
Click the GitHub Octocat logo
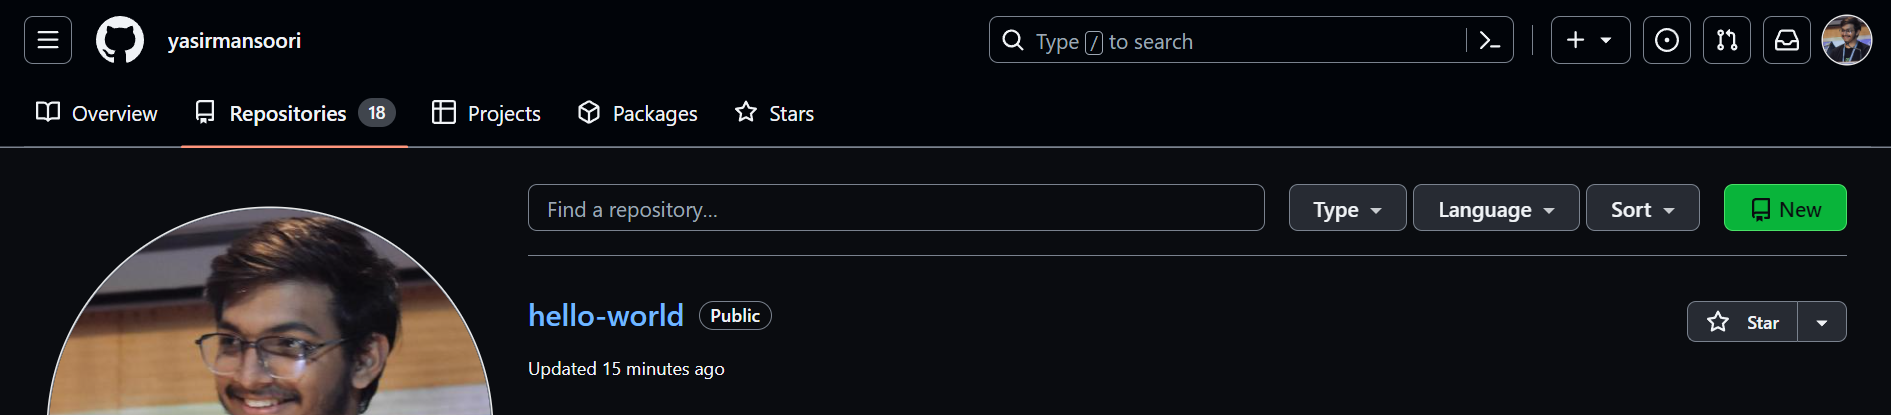(120, 40)
